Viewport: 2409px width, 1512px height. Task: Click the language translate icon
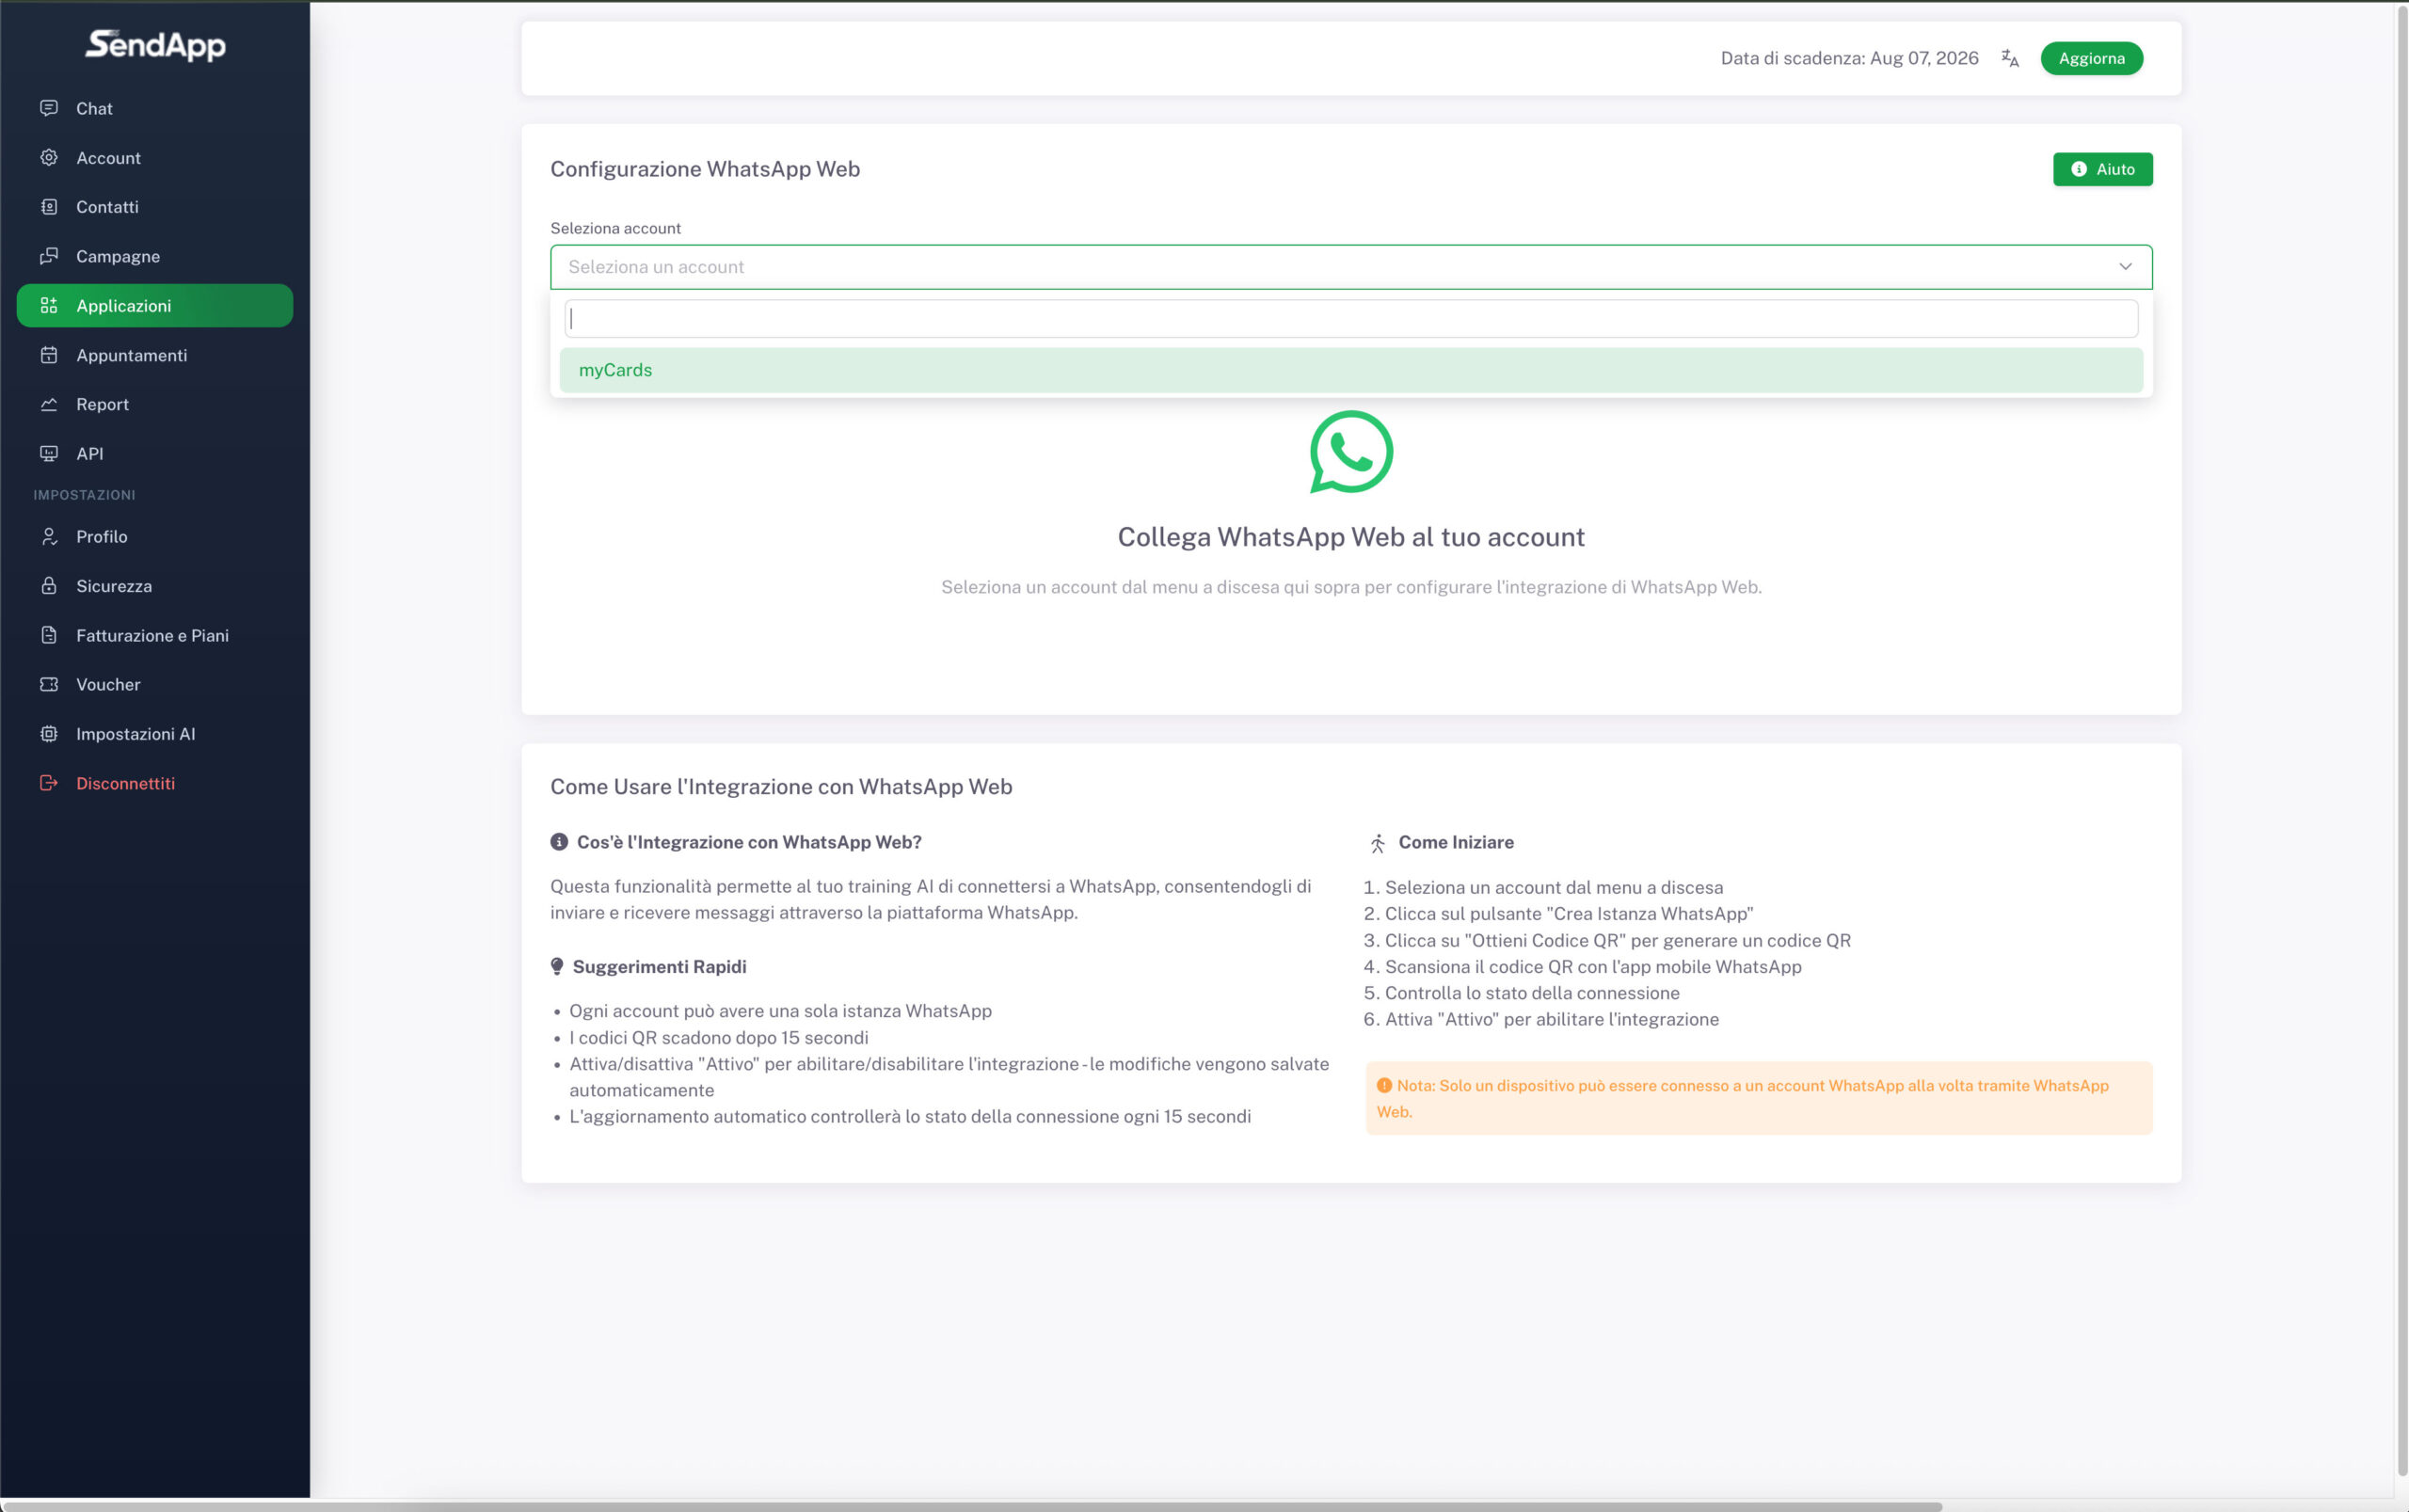pos(2010,58)
